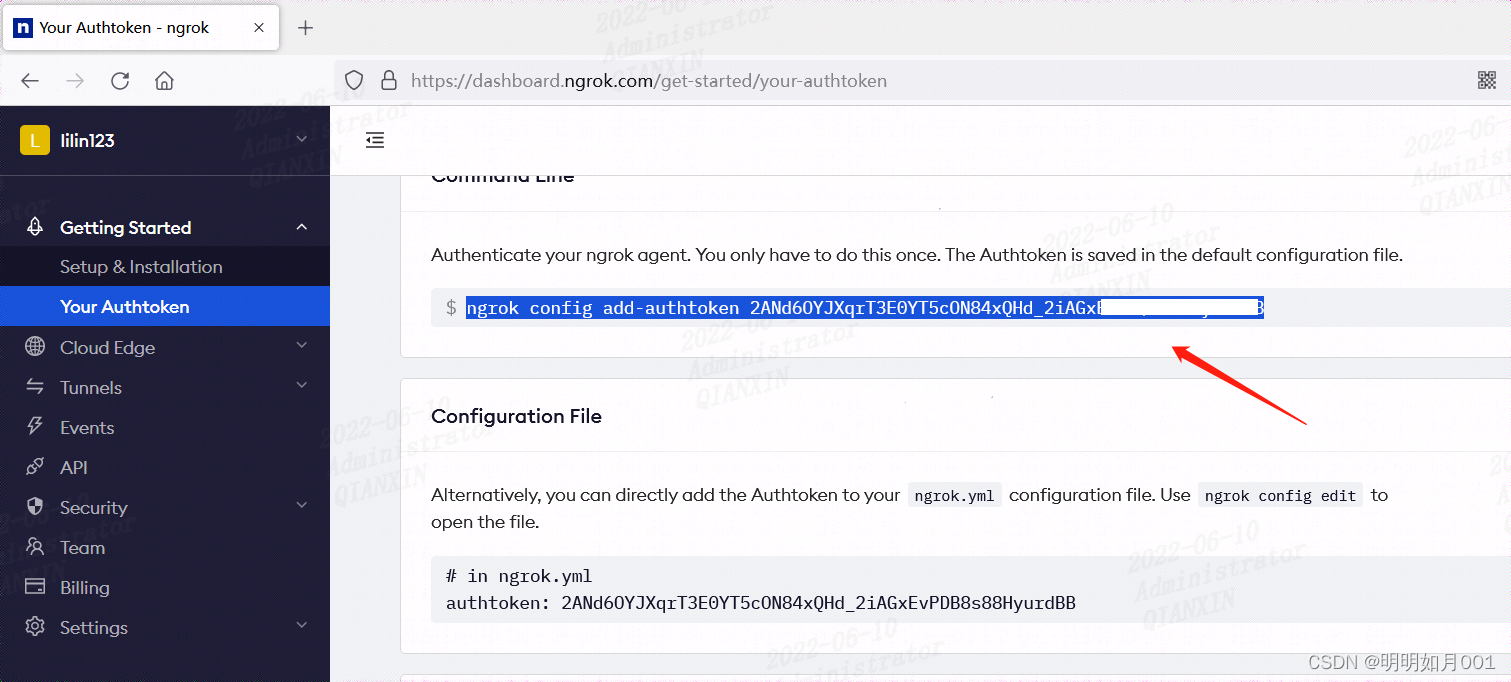Click the Billing card icon
The width and height of the screenshot is (1511, 682).
[35, 587]
